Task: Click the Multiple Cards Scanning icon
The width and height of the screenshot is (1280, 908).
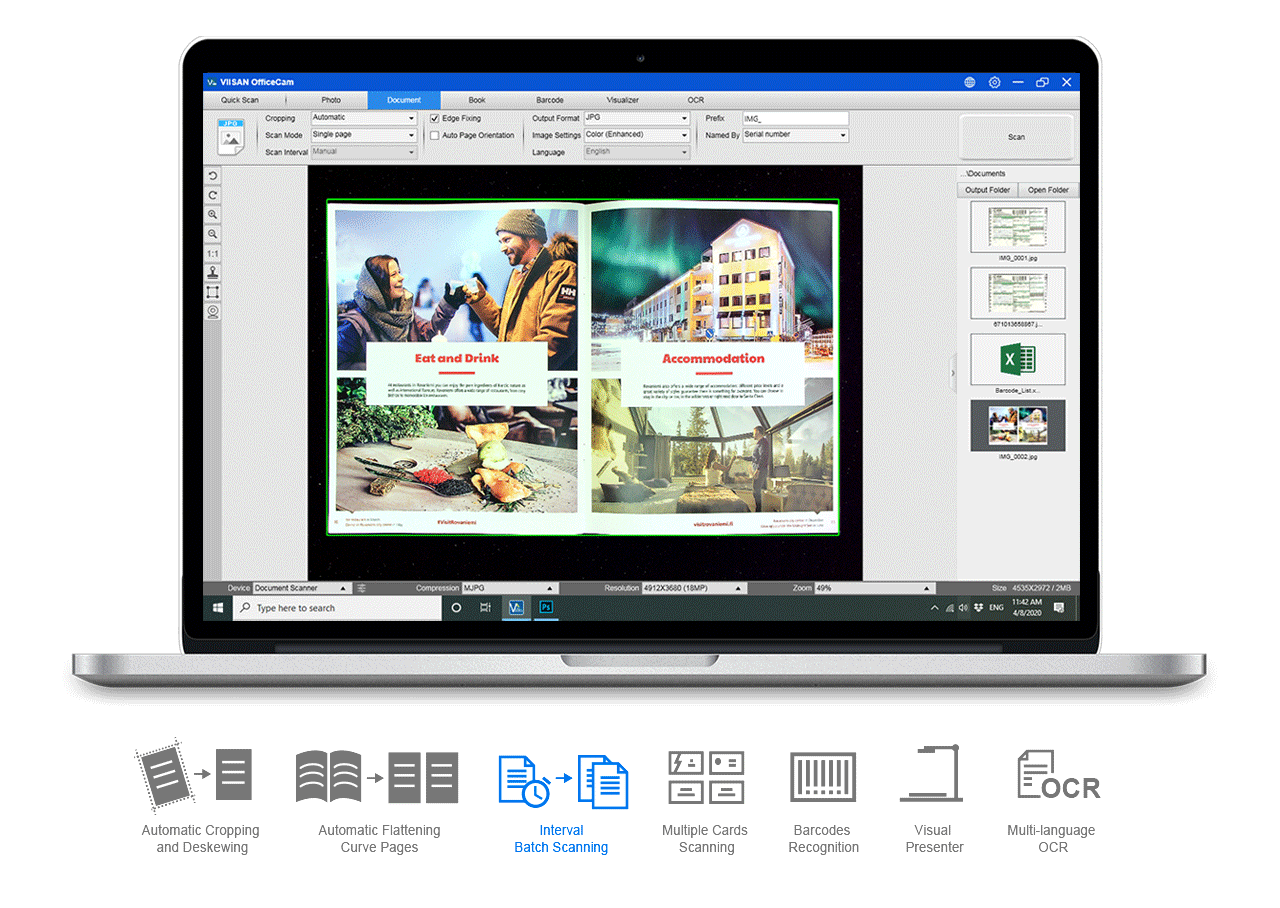Action: pos(706,777)
